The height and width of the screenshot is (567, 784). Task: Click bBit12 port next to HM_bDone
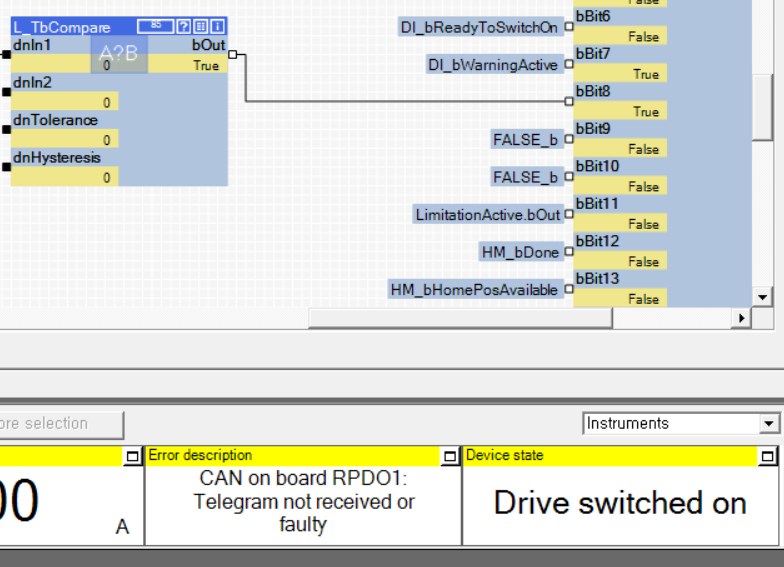(568, 252)
